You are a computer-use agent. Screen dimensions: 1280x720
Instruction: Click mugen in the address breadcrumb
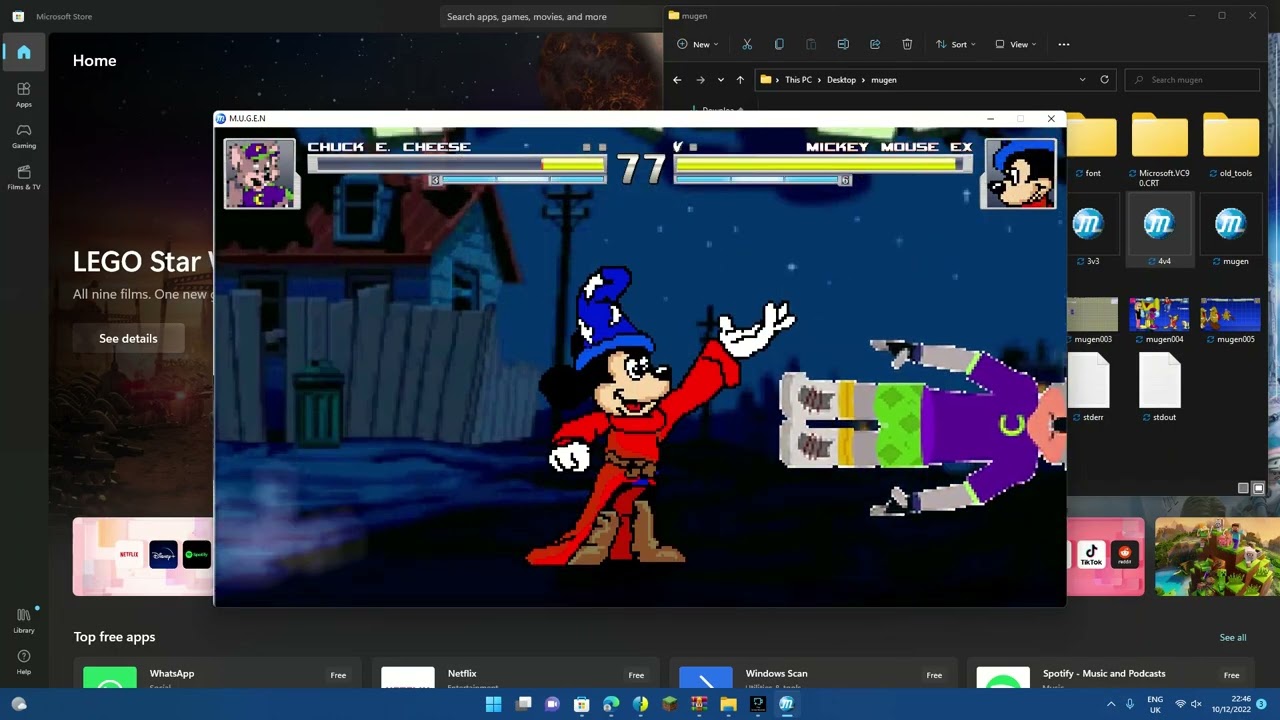tap(884, 80)
